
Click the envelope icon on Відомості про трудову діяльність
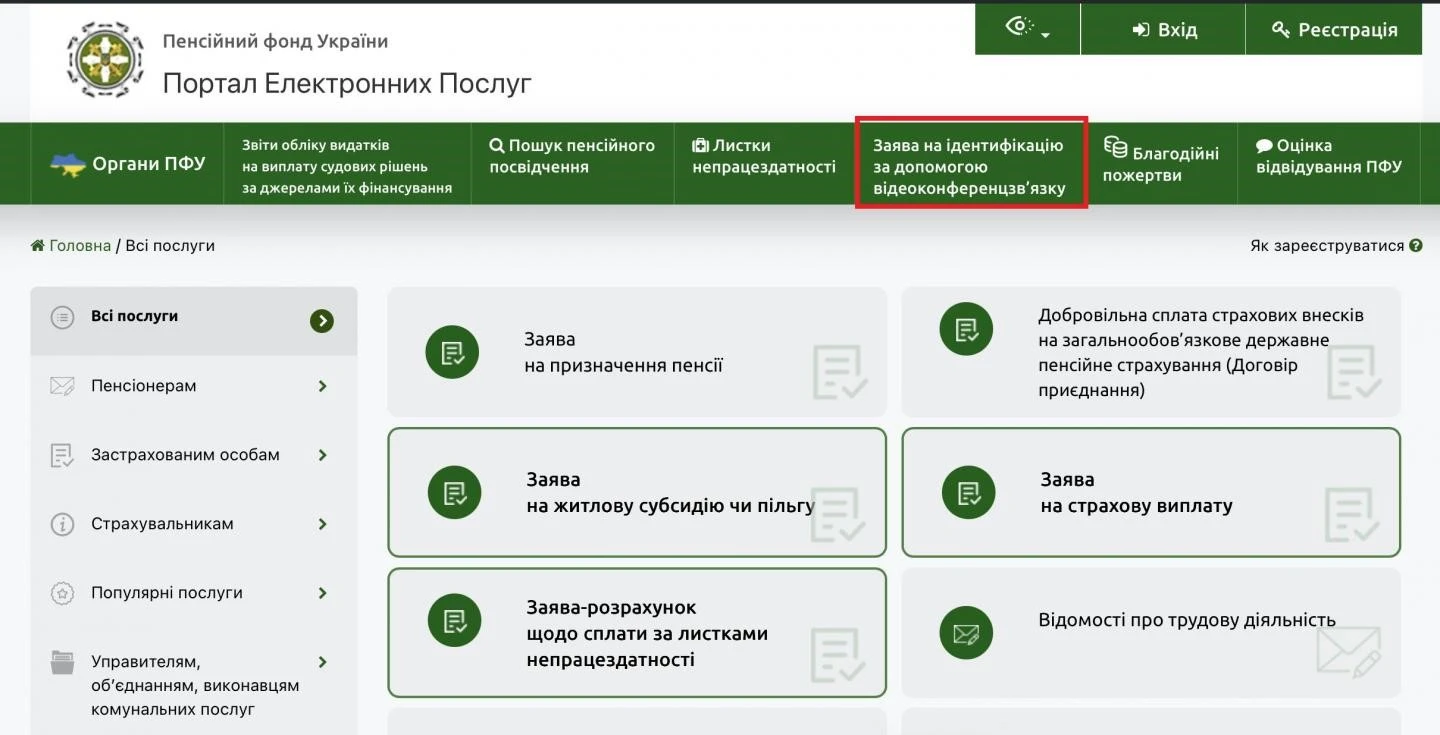click(x=965, y=632)
